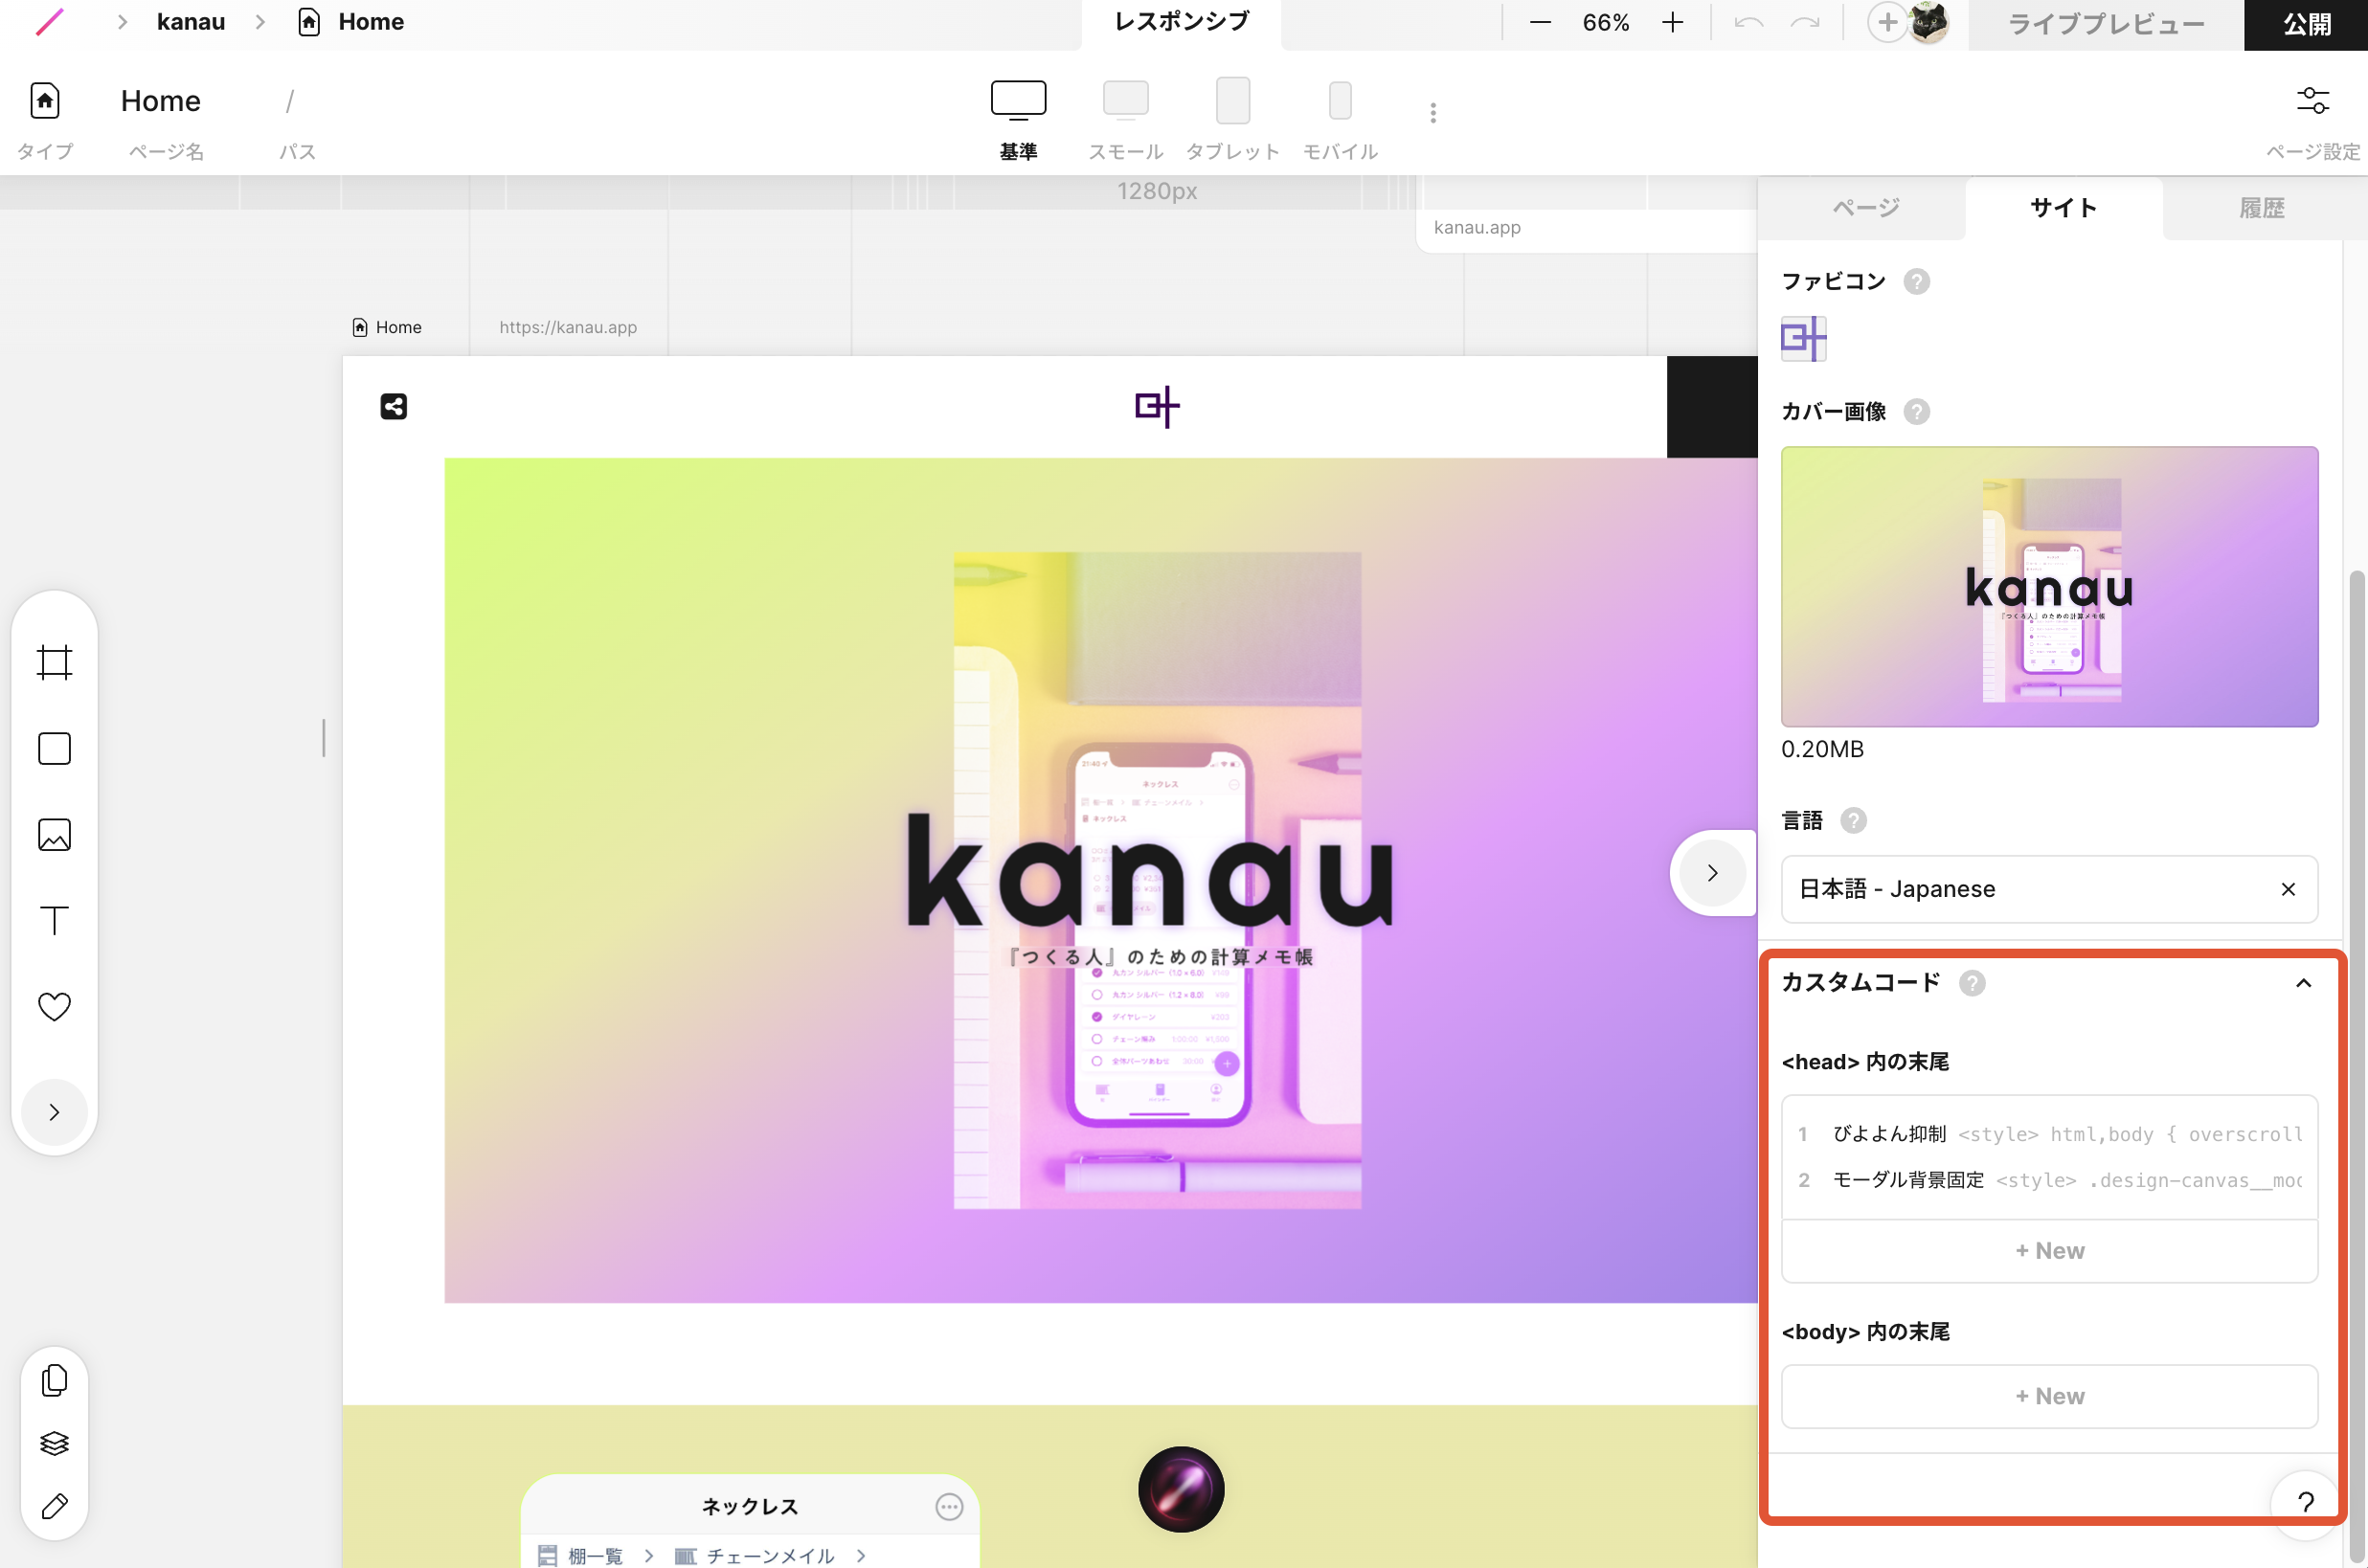Edit the path slash field
2368x1568 pixels.
point(290,101)
